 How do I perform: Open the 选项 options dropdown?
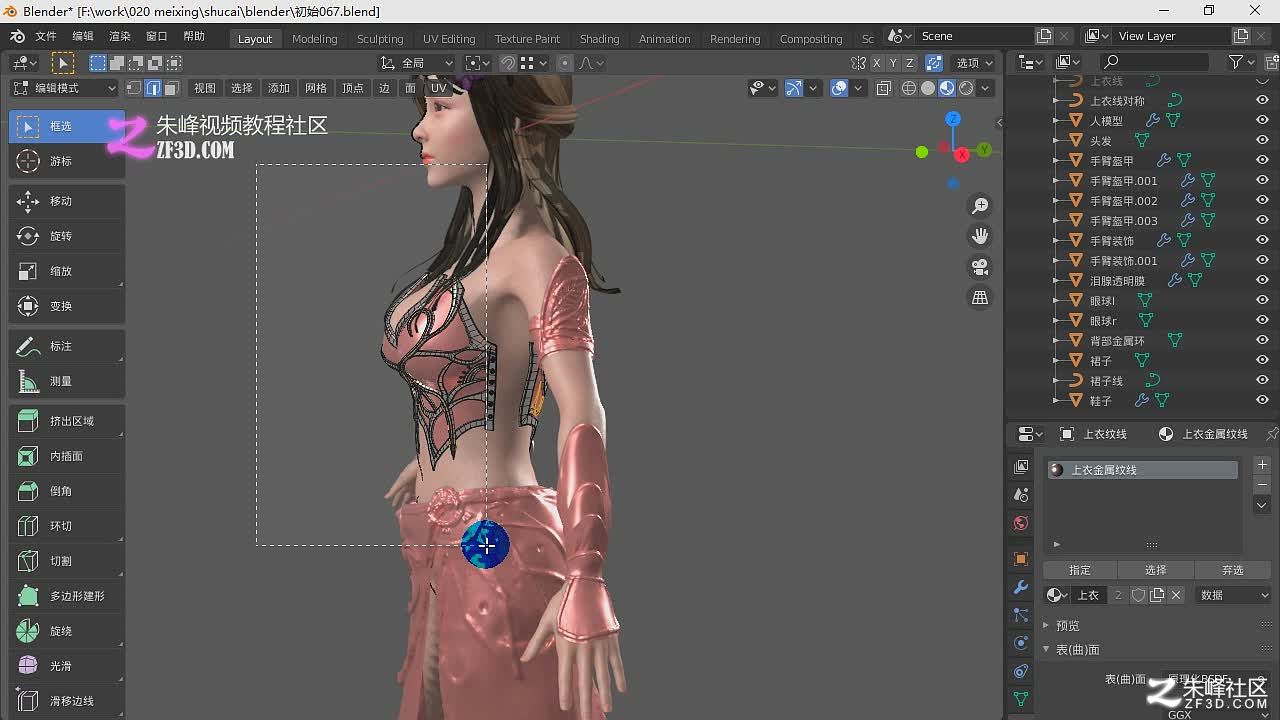[x=975, y=63]
